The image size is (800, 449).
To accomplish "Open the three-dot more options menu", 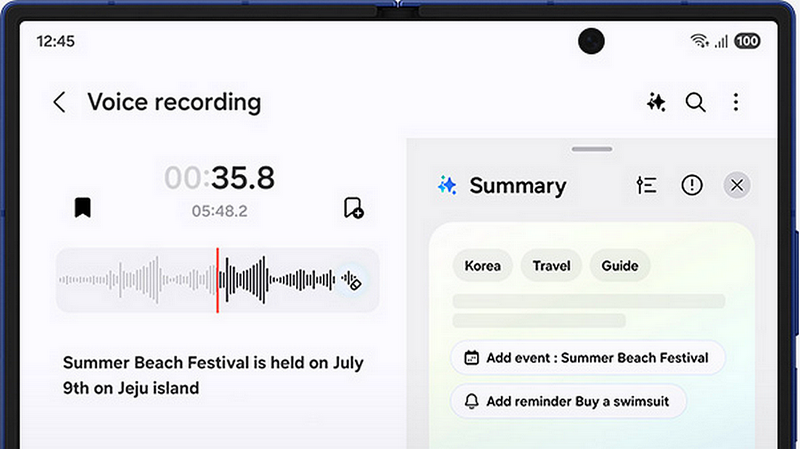I will tap(736, 102).
